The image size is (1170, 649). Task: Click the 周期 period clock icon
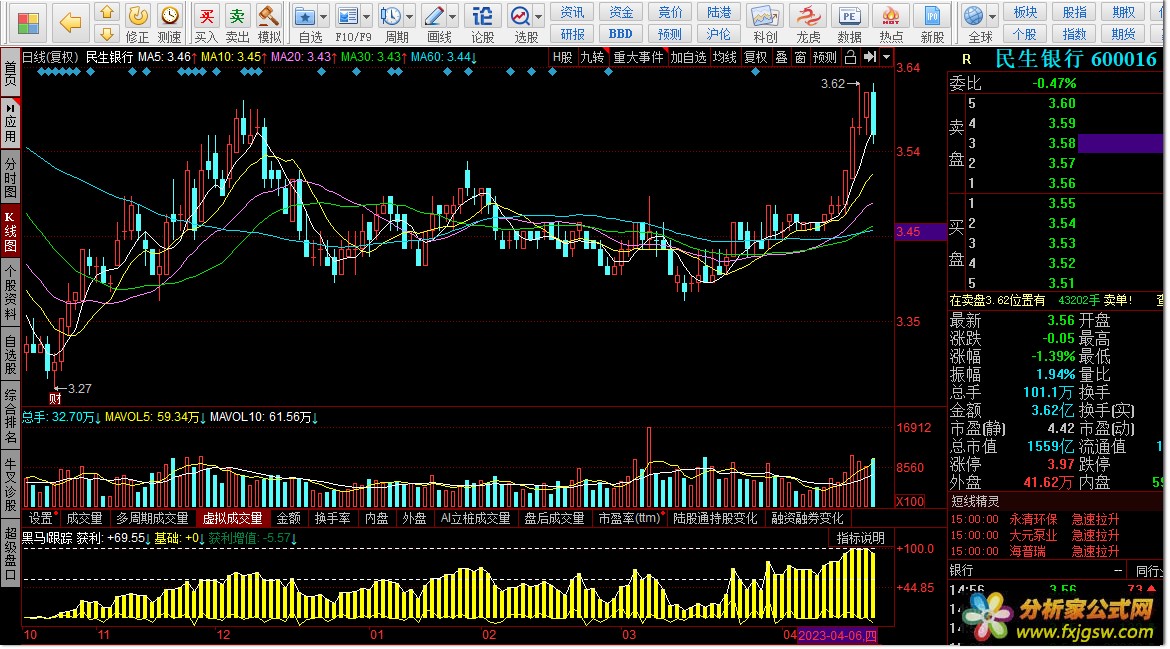pos(390,16)
